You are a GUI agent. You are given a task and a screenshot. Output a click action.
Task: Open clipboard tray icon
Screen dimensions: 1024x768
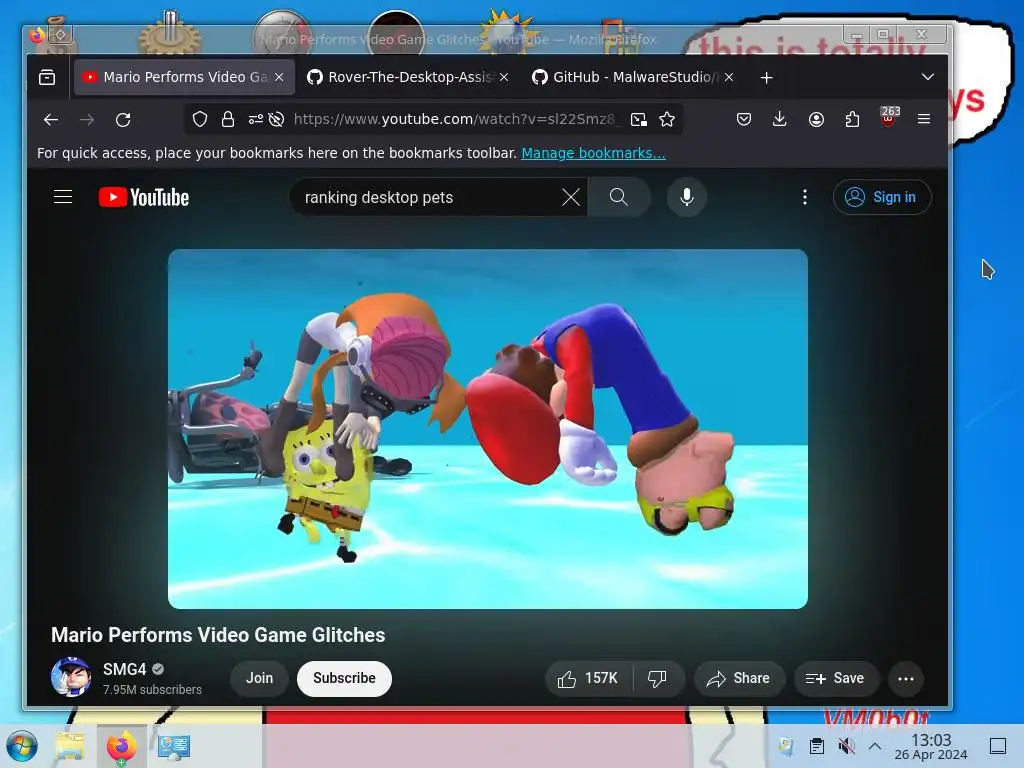(816, 746)
